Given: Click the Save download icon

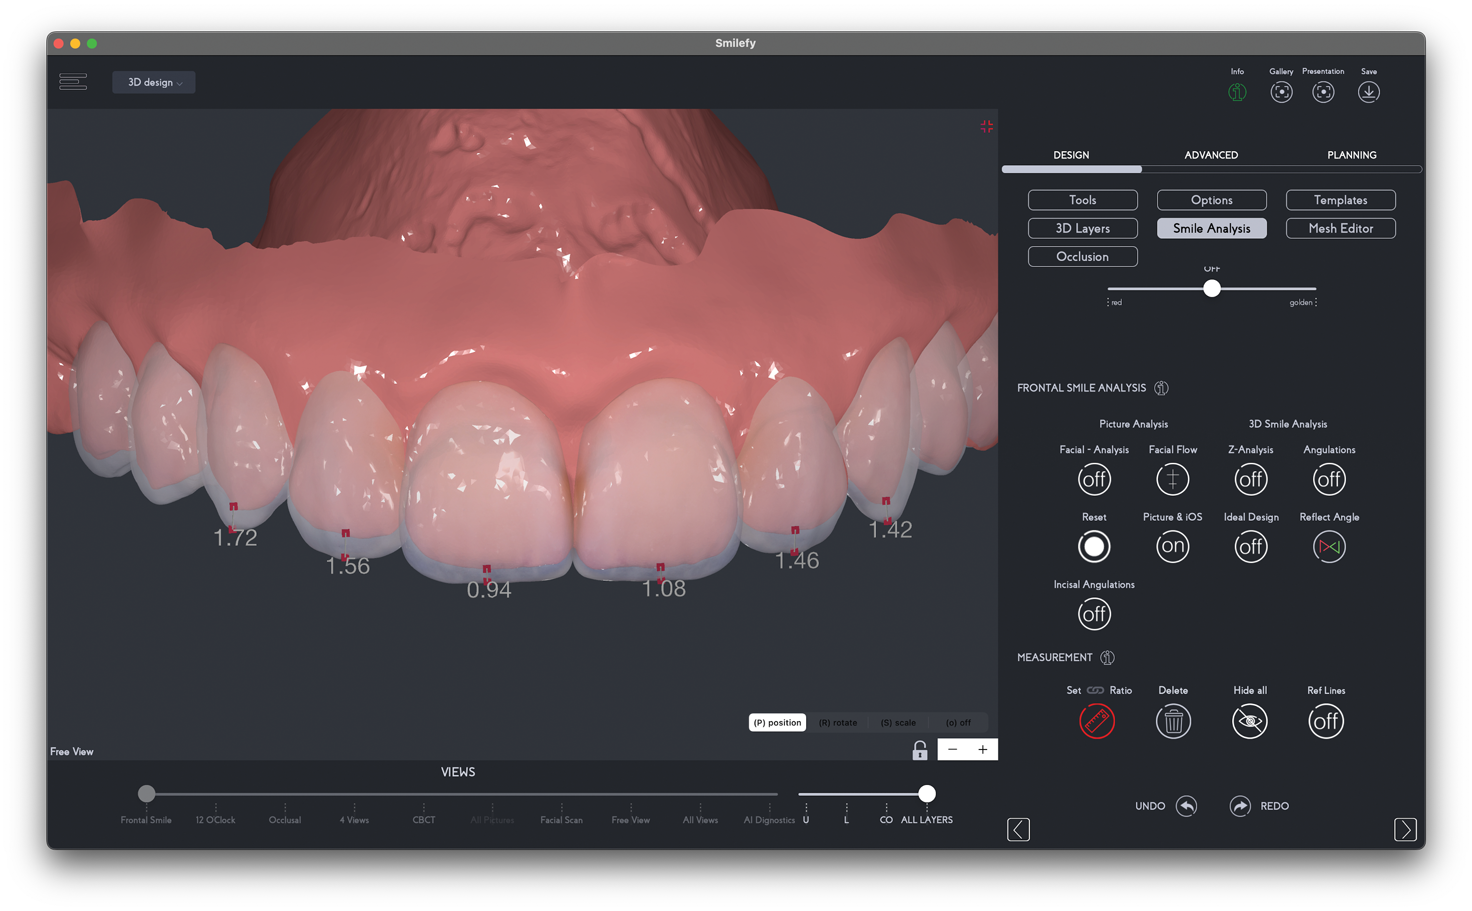Looking at the screenshot, I should tap(1368, 92).
